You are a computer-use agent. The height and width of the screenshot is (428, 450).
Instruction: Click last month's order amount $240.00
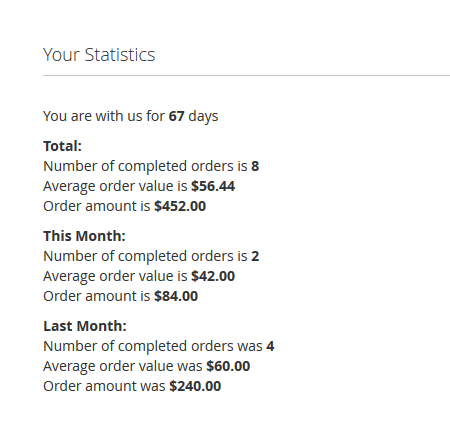(195, 386)
